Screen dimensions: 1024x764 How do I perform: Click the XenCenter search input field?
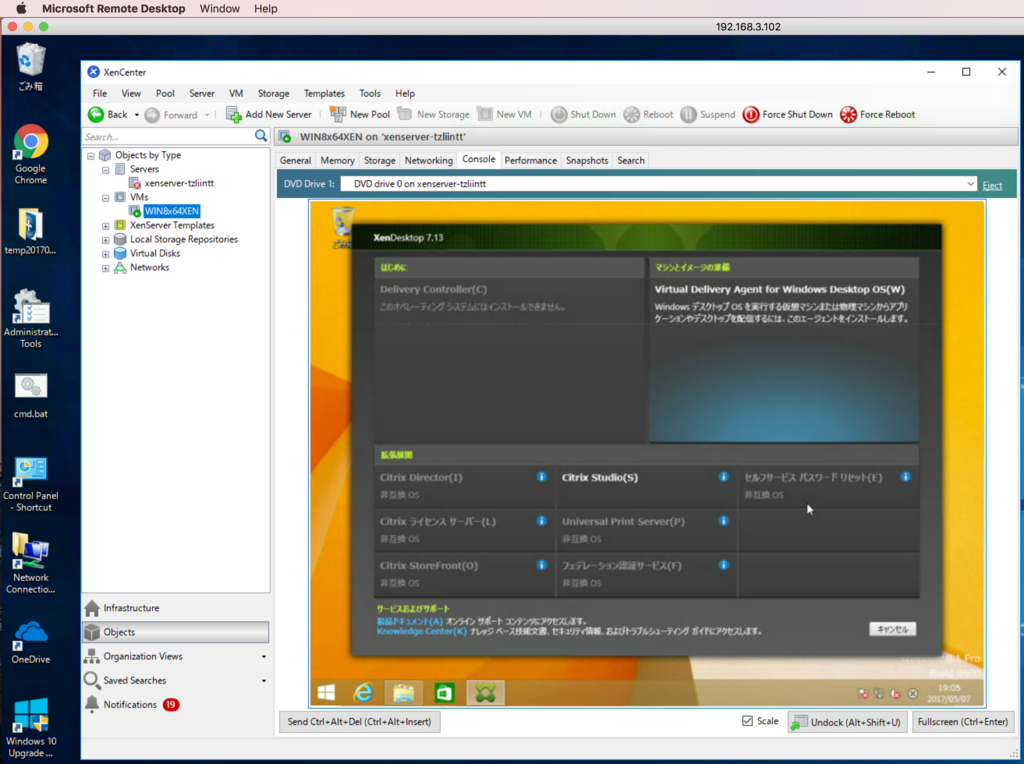(168, 136)
